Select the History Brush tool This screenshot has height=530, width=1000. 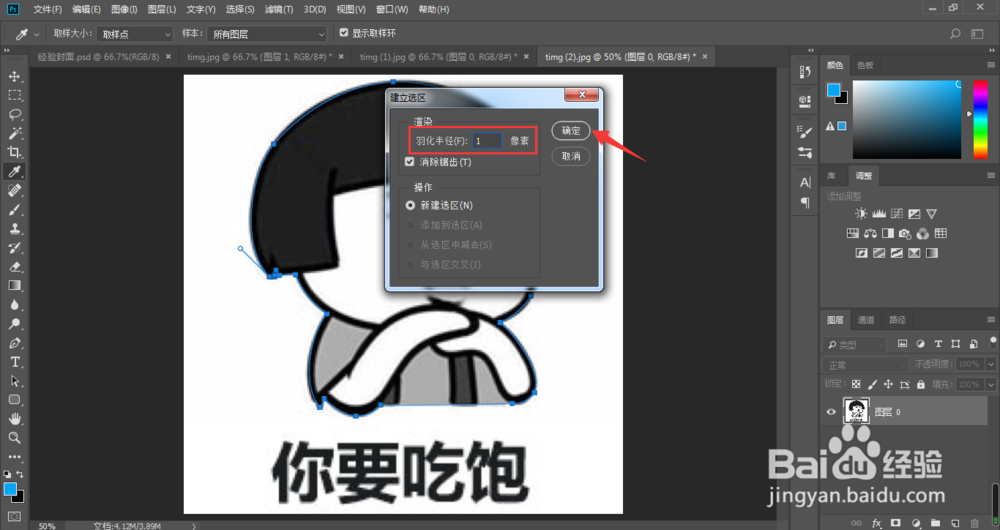pos(14,247)
